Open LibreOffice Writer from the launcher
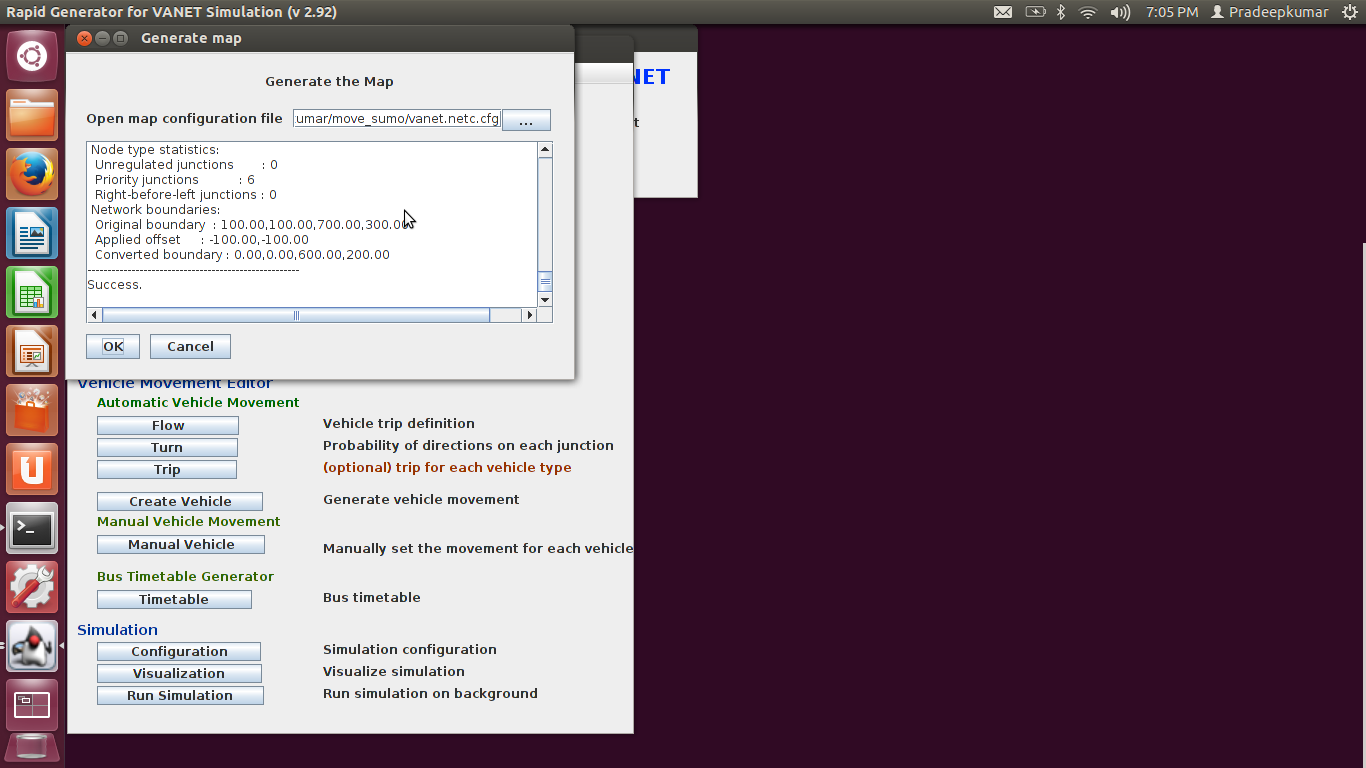Viewport: 1366px width, 768px height. [32, 234]
